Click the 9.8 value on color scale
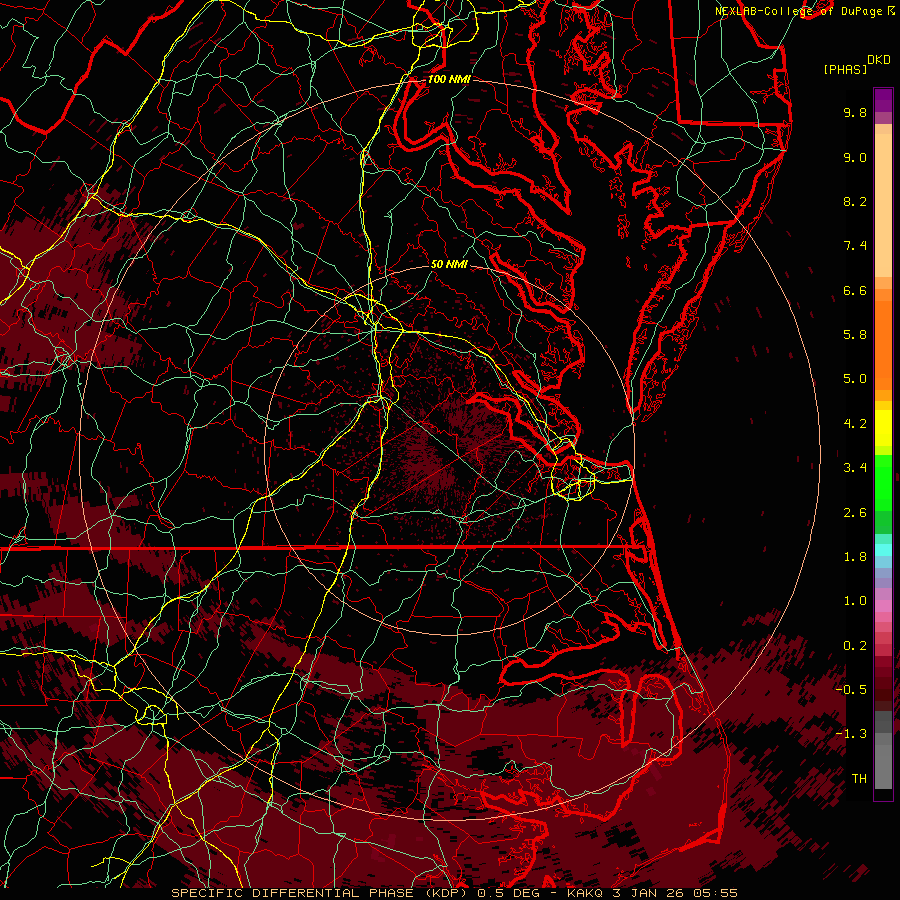The image size is (900, 900). [x=855, y=112]
